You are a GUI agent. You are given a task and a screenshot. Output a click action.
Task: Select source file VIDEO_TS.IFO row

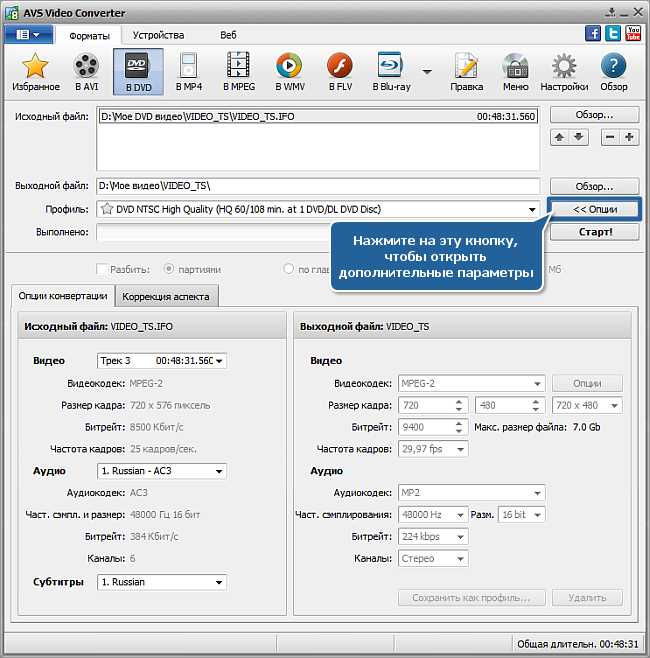coord(318,116)
